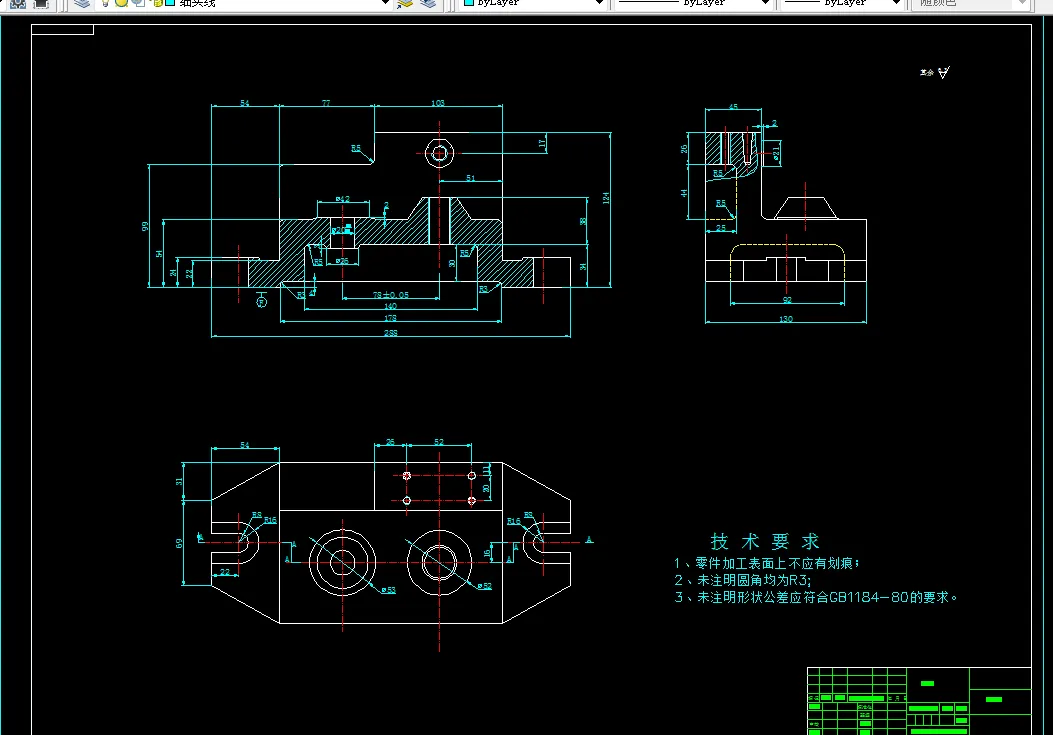The width and height of the screenshot is (1053, 735).
Task: Toggle the layer lock icon
Action: click(x=158, y=3)
